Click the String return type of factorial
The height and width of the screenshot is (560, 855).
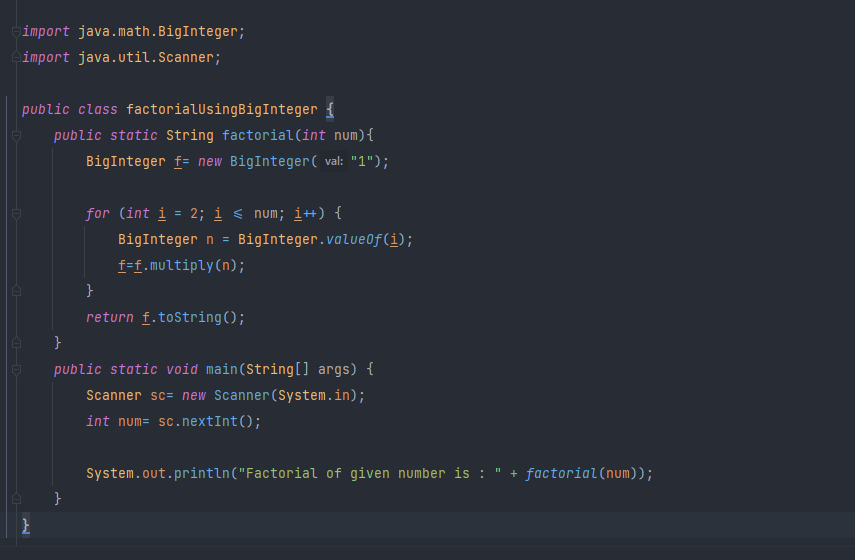click(190, 135)
